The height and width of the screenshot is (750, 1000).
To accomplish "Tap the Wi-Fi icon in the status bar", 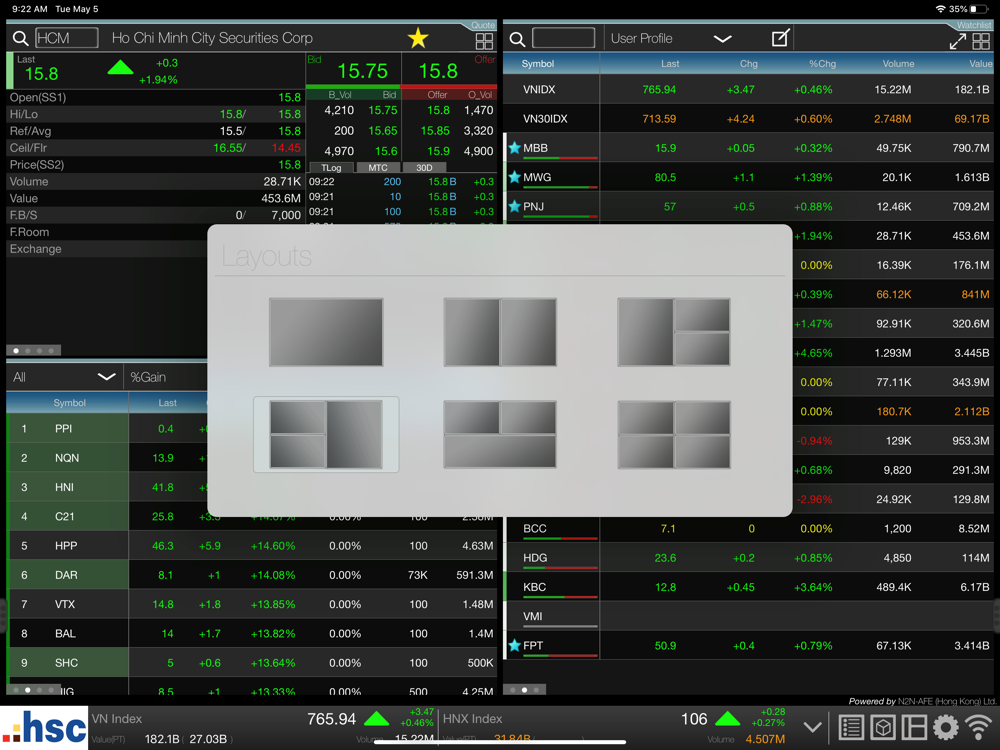I will pyautogui.click(x=940, y=9).
